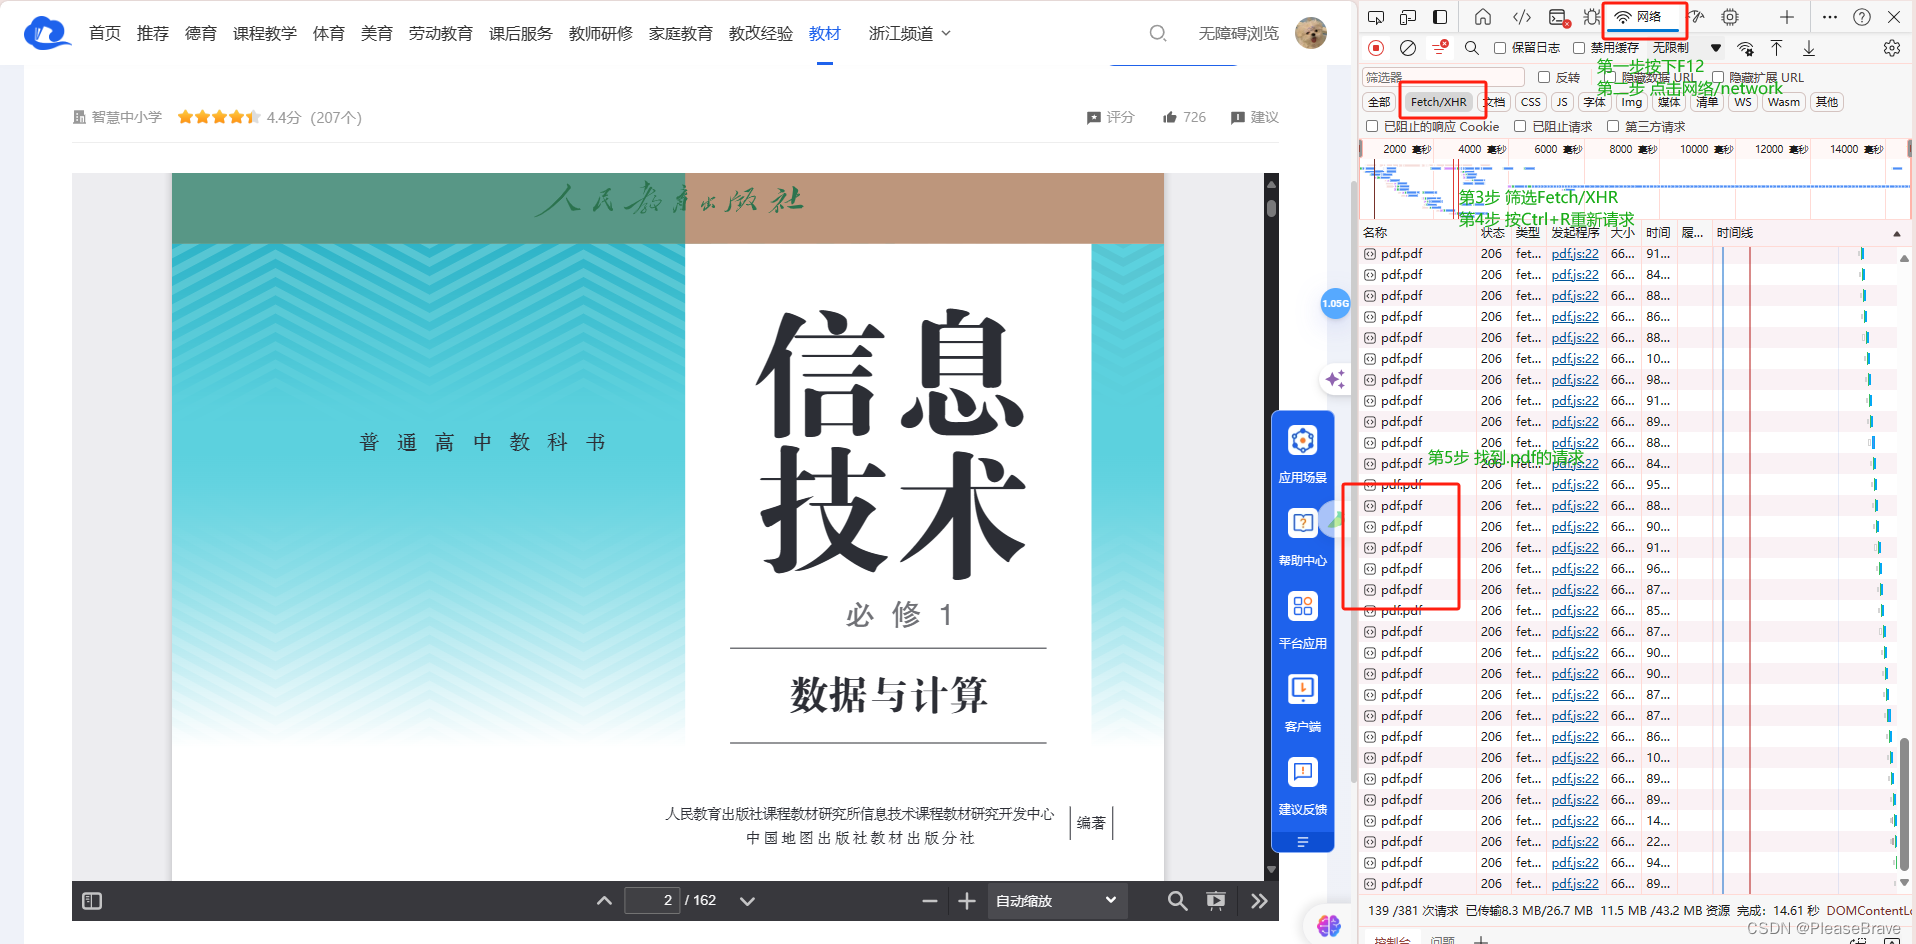Open the 自动缩放 zoom dropdown

point(1057,901)
